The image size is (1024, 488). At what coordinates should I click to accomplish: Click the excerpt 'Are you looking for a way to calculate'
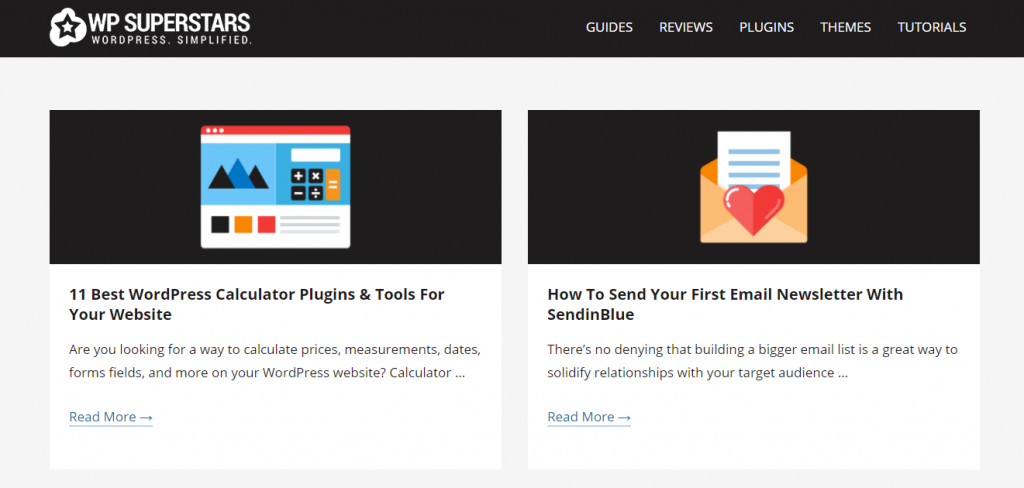tap(275, 361)
